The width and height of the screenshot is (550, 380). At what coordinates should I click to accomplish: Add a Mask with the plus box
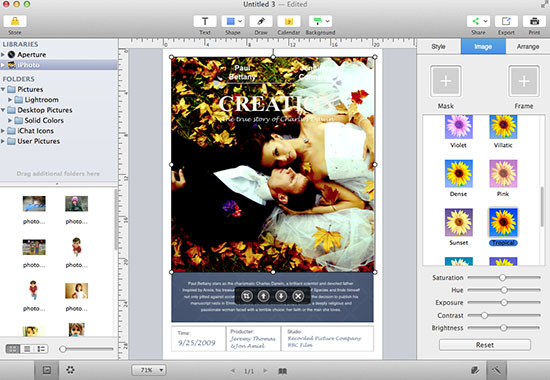(445, 81)
